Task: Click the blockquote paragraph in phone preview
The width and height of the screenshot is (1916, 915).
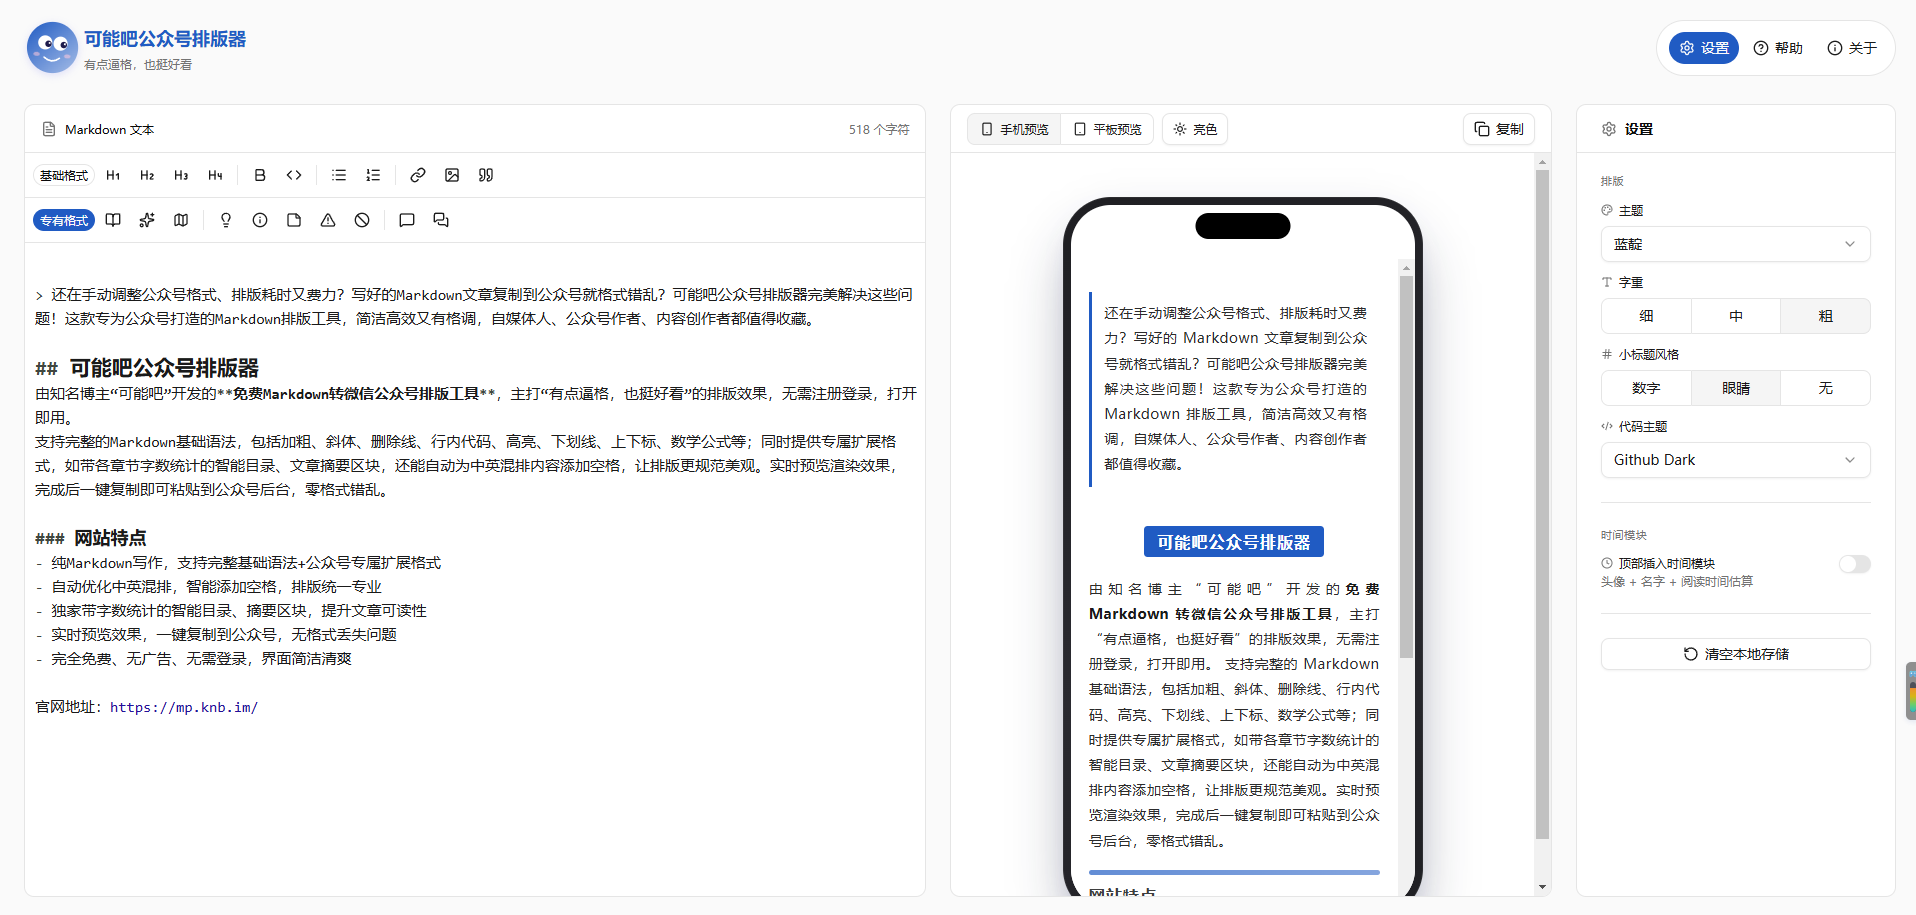Action: (x=1235, y=388)
